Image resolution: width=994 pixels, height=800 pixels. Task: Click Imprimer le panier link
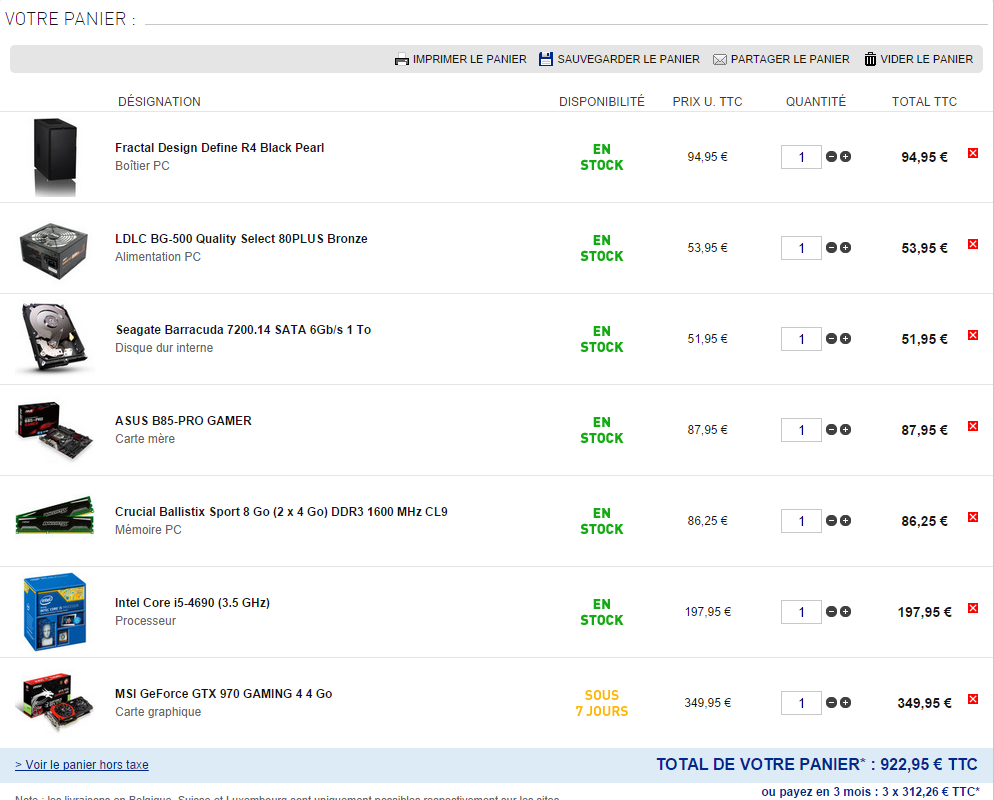coord(470,59)
